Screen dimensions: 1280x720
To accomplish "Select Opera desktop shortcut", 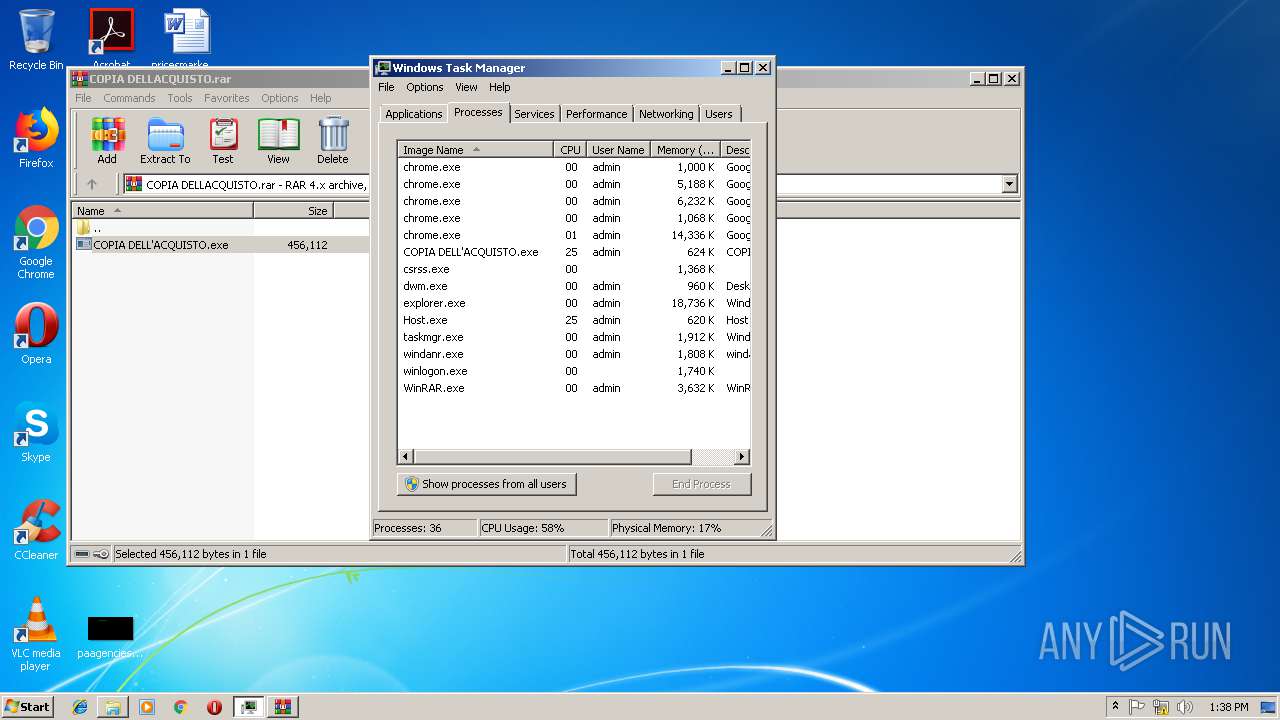I will pos(36,334).
